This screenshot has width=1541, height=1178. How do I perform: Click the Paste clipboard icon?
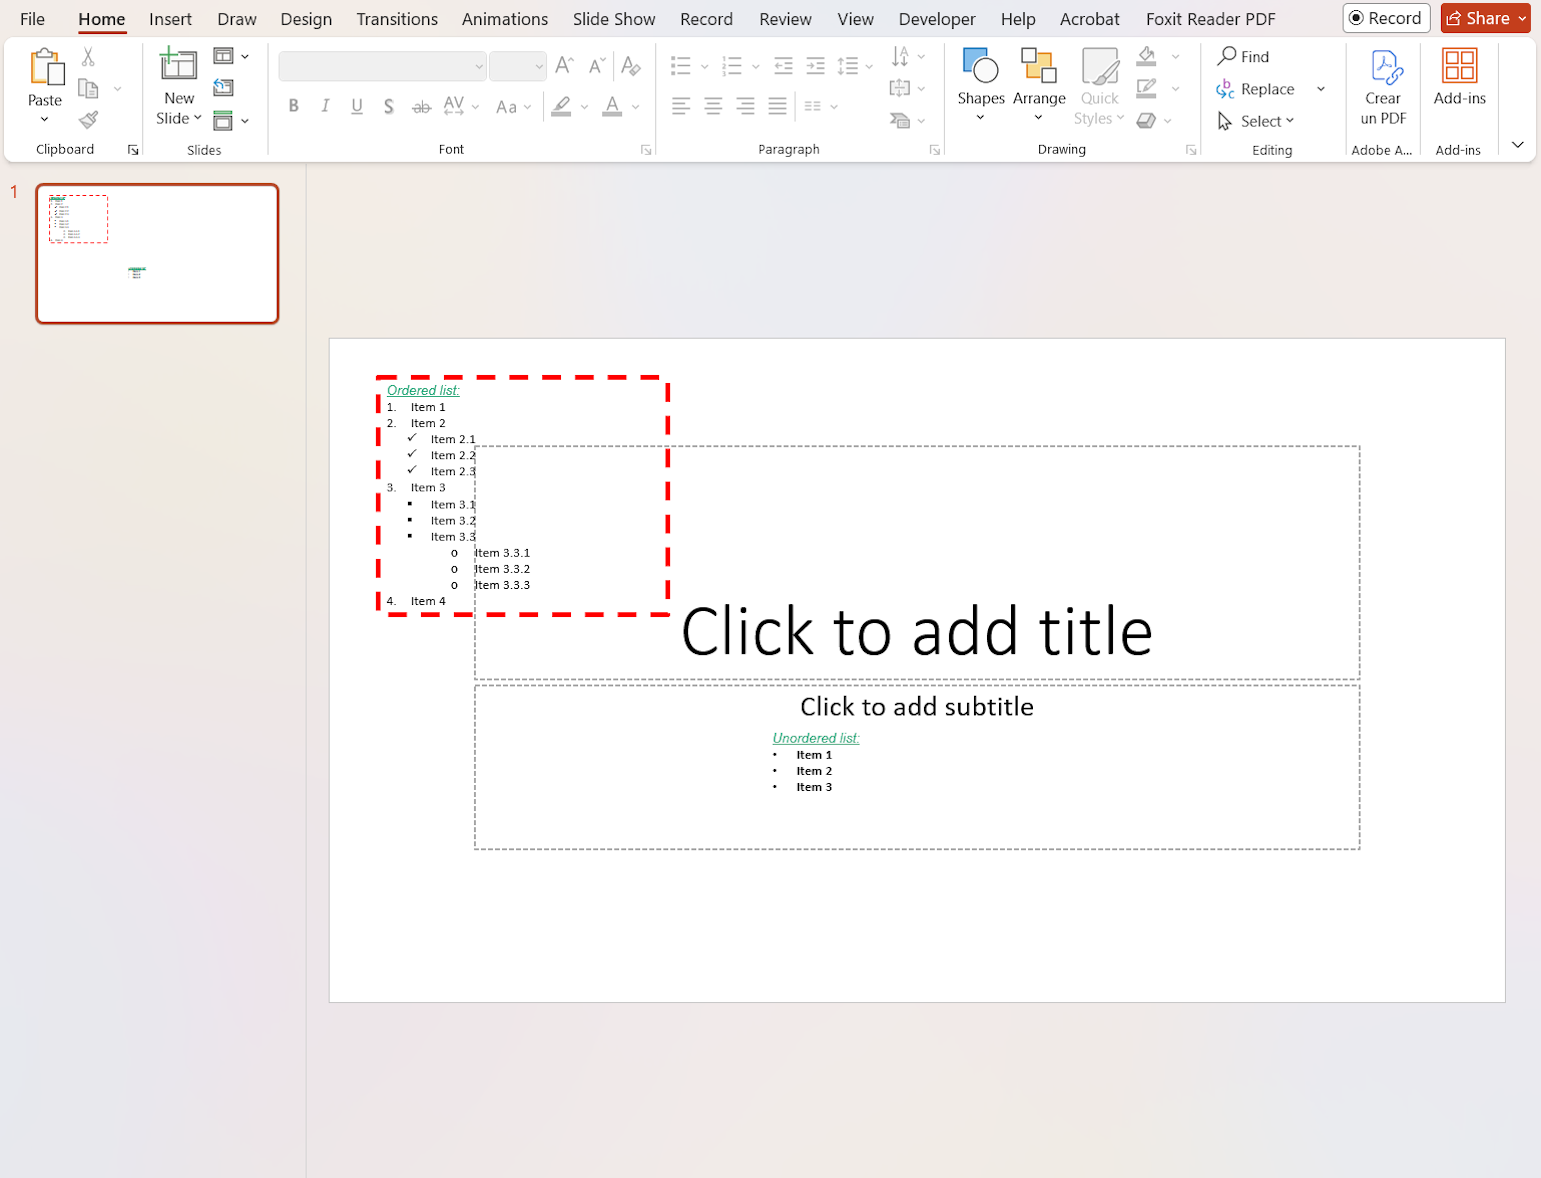pos(45,68)
